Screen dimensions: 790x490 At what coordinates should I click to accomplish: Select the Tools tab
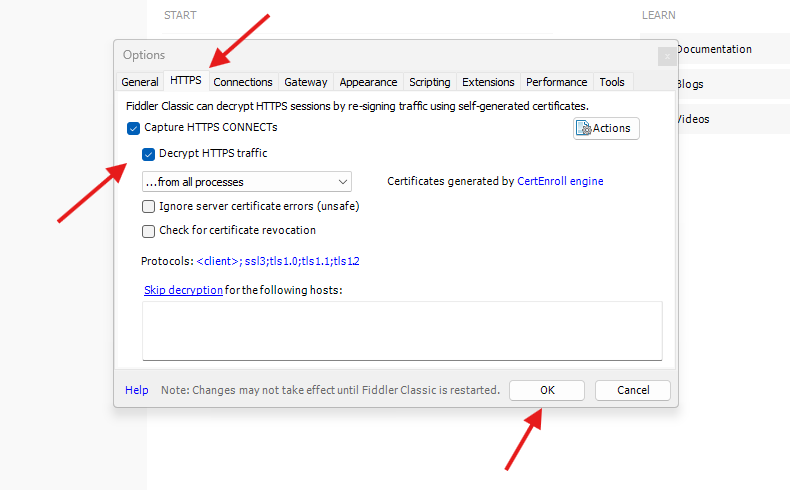(612, 82)
